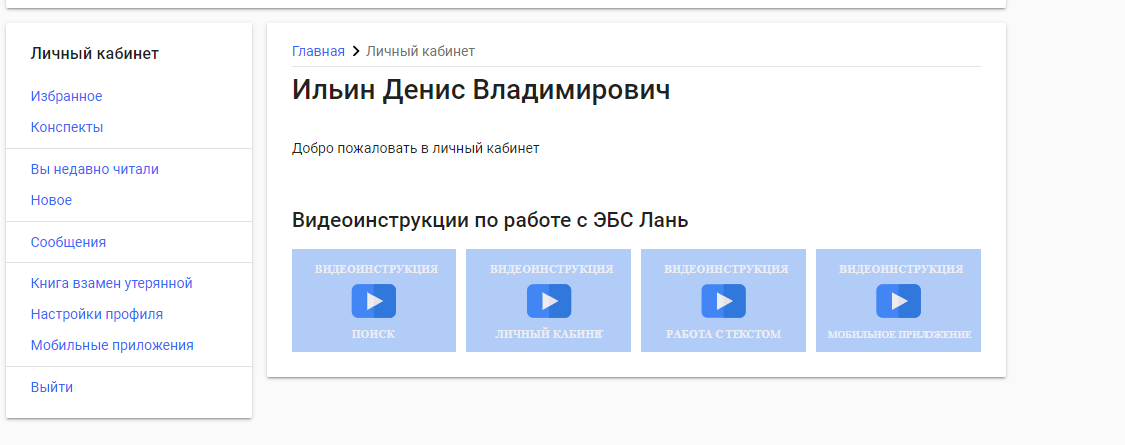The image size is (1125, 445).
Task: Click the Ильин Денис Владимирович heading
Action: point(480,89)
